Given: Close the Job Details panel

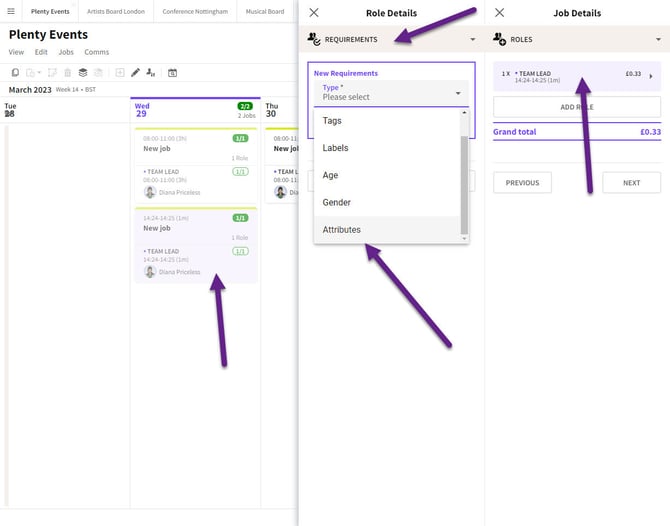Looking at the screenshot, I should point(500,13).
